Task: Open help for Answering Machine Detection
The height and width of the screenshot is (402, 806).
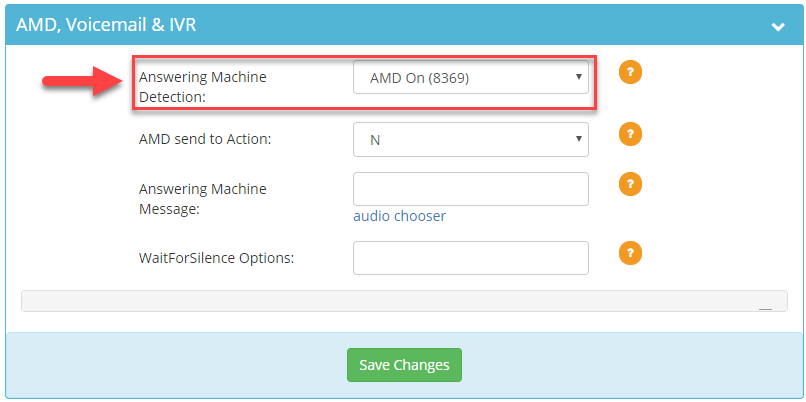Action: point(630,72)
